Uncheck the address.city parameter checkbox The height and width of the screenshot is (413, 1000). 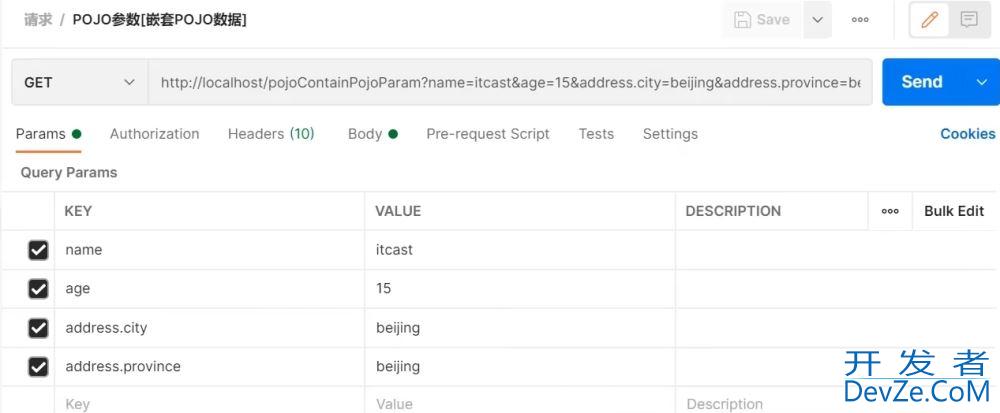pyautogui.click(x=38, y=328)
